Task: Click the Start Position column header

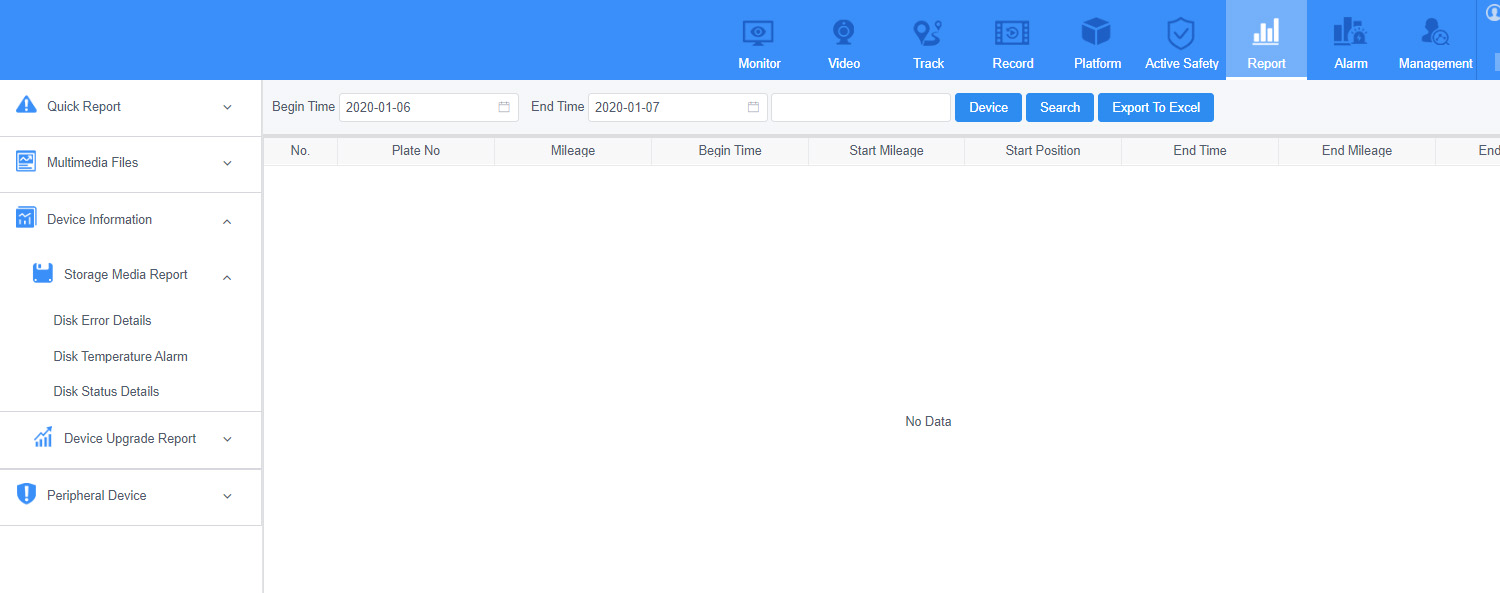Action: [1043, 151]
